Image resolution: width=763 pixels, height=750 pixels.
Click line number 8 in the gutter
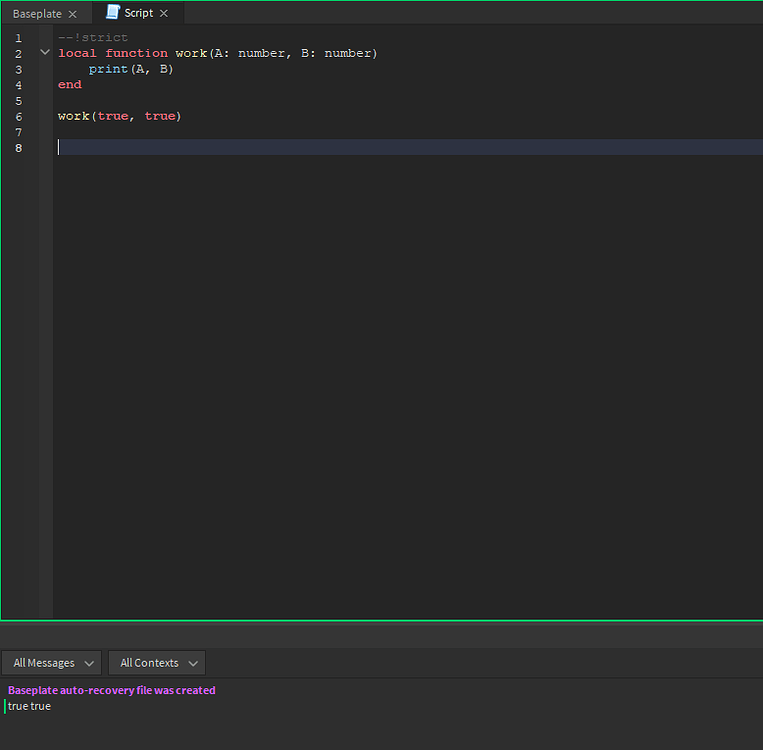[x=18, y=148]
